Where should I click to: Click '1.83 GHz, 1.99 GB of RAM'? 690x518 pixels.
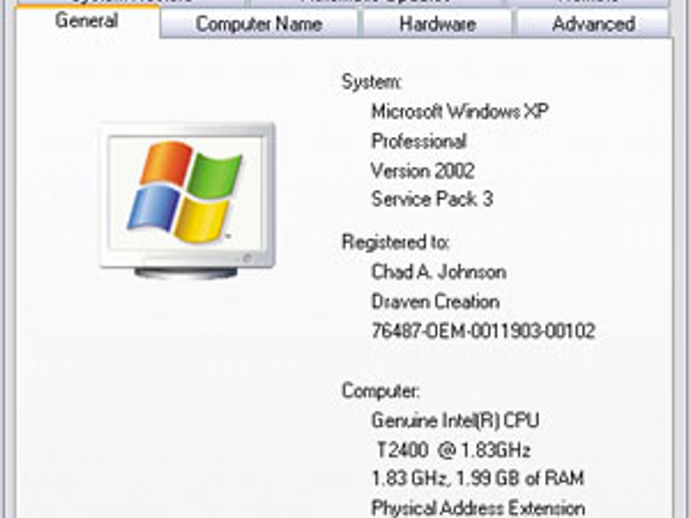[477, 478]
